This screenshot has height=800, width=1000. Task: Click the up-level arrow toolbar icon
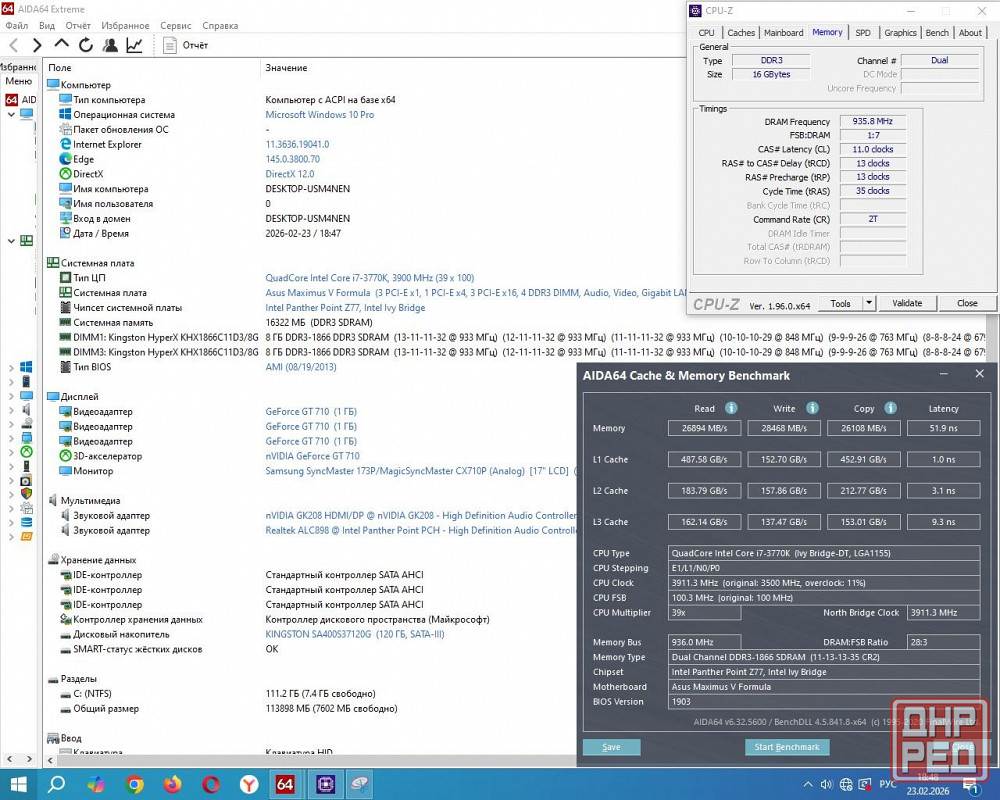point(62,45)
